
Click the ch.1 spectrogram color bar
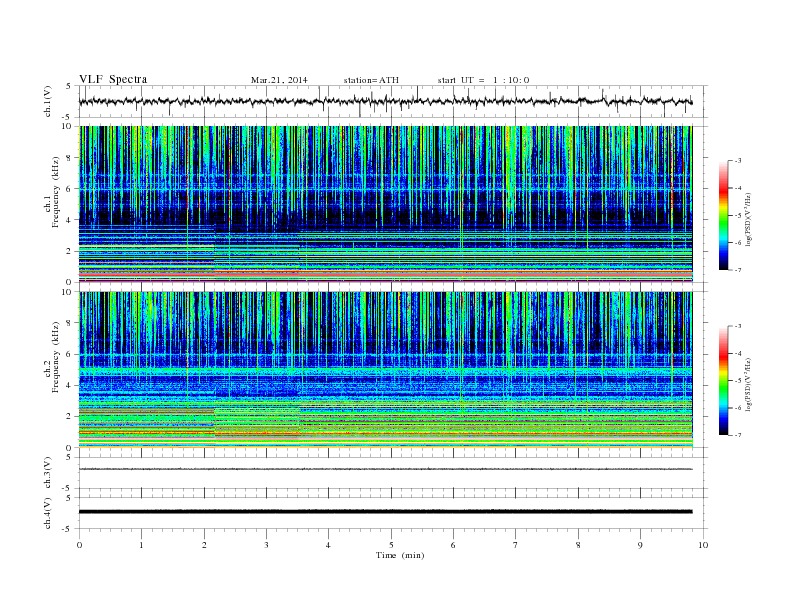click(x=723, y=215)
